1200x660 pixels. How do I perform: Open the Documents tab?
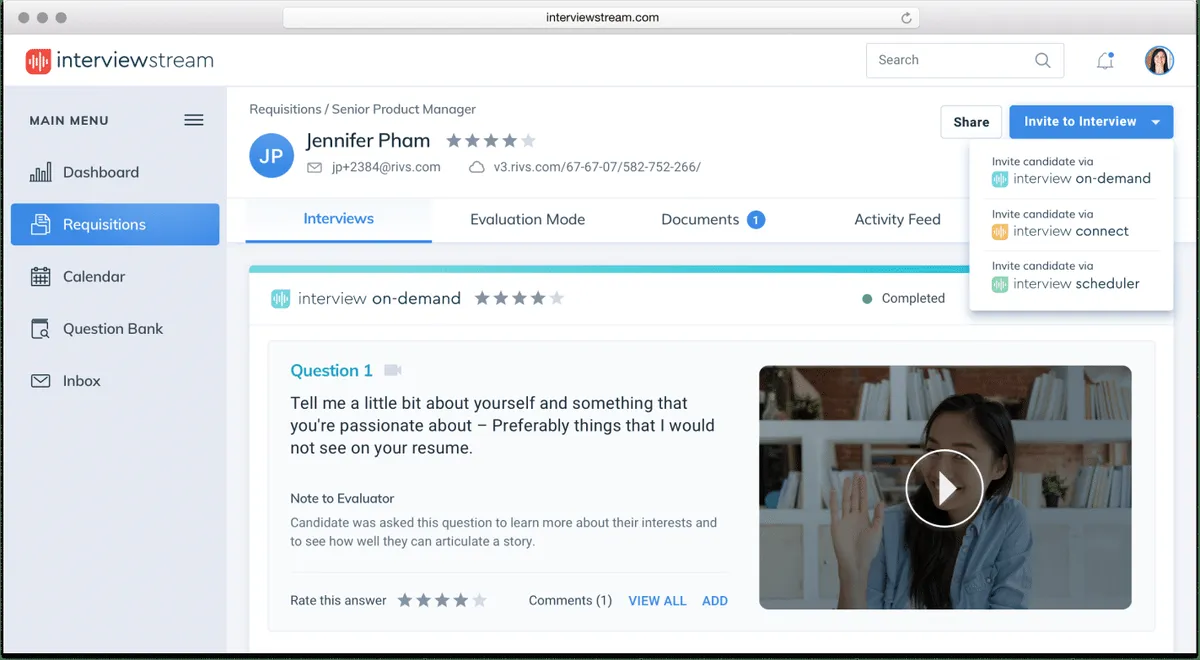700,219
